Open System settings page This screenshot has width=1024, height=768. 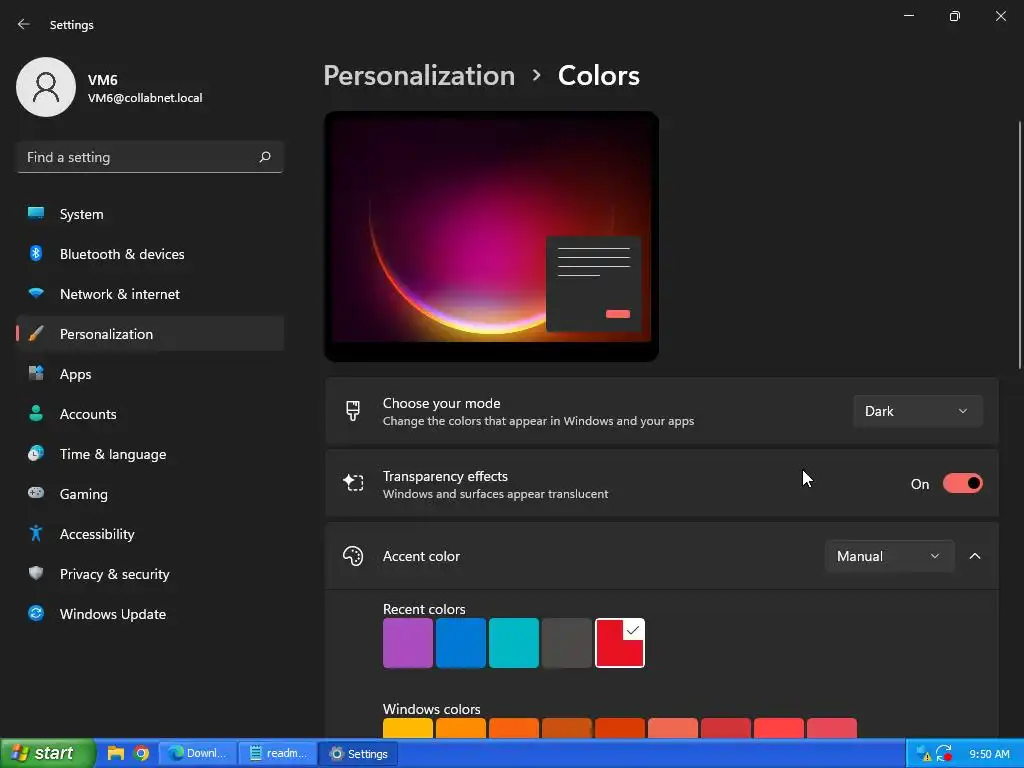pyautogui.click(x=150, y=214)
